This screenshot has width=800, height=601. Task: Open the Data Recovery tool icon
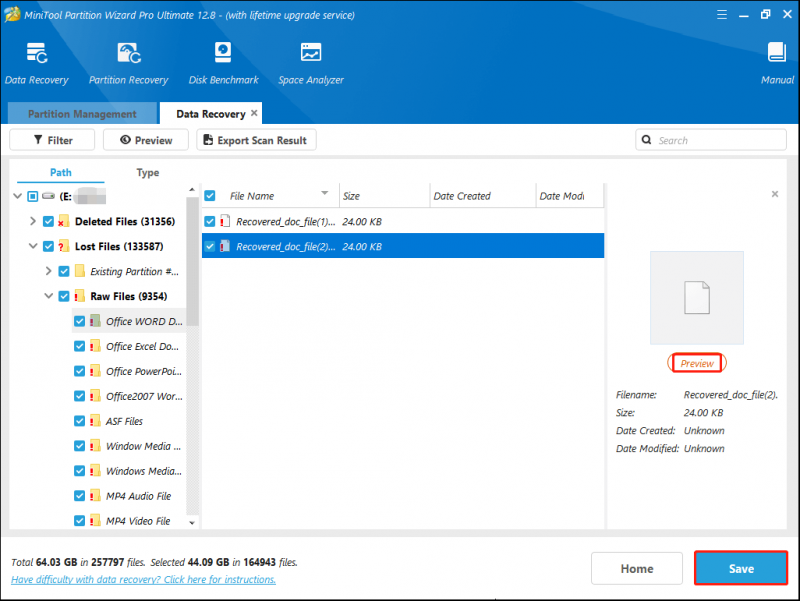click(37, 53)
